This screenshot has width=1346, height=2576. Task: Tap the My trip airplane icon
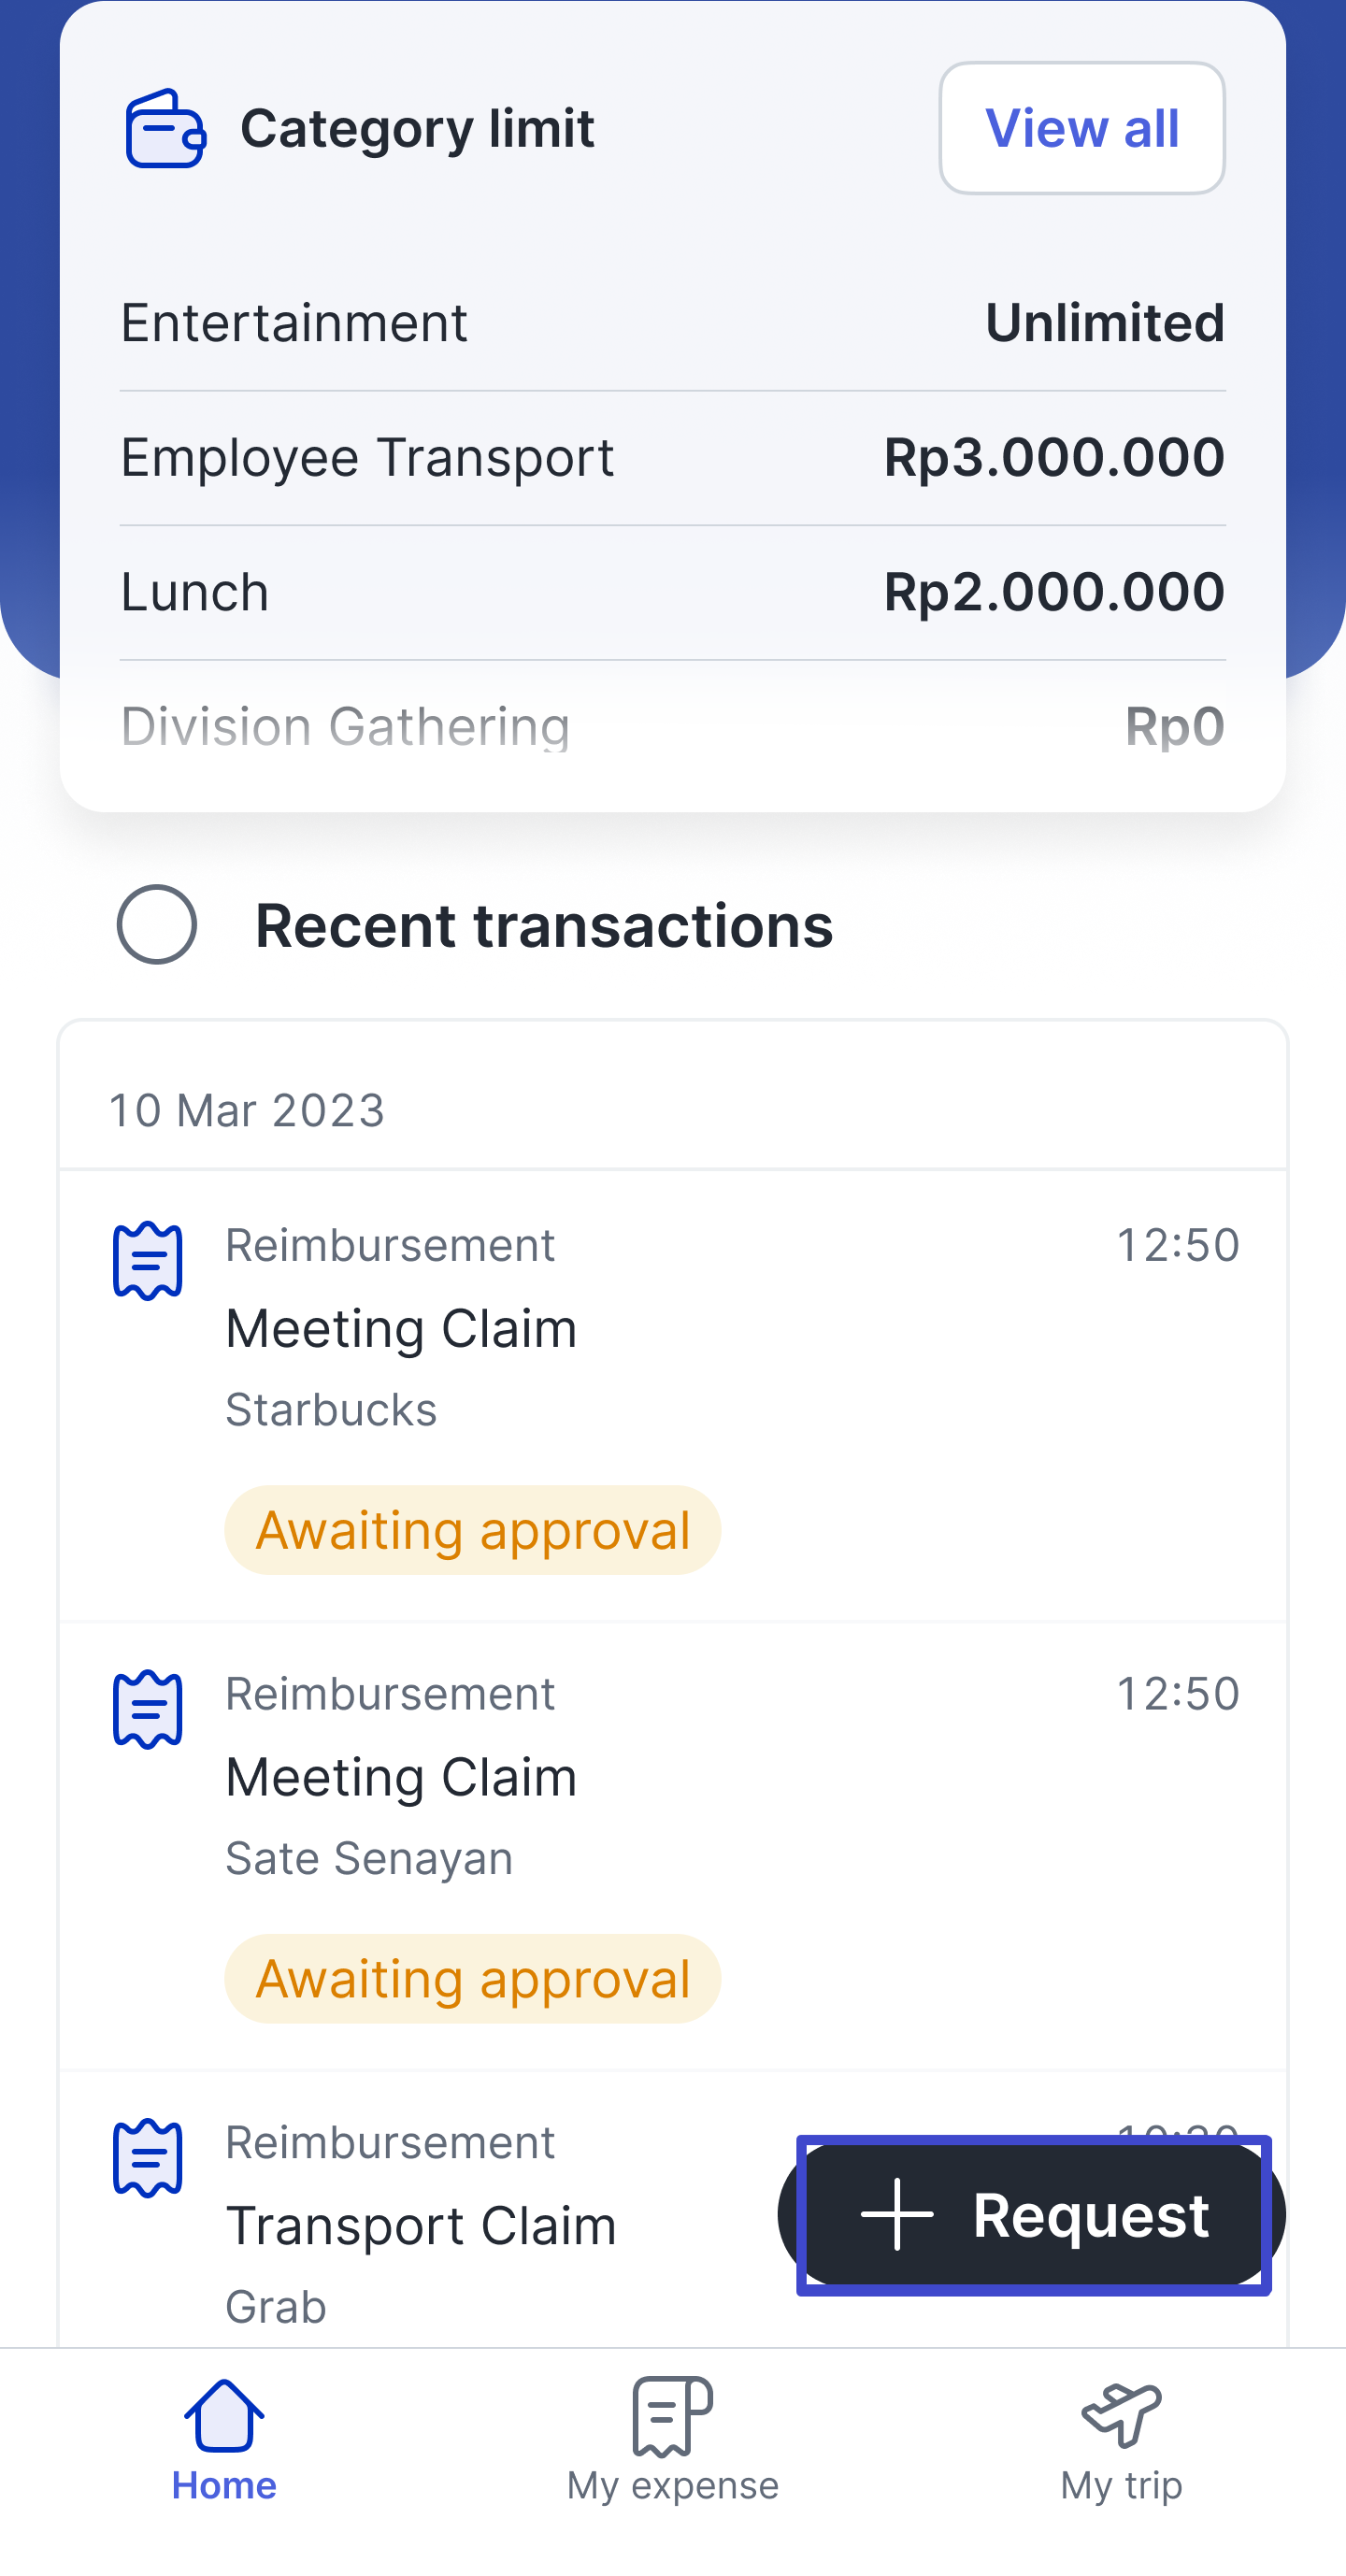click(1121, 2415)
